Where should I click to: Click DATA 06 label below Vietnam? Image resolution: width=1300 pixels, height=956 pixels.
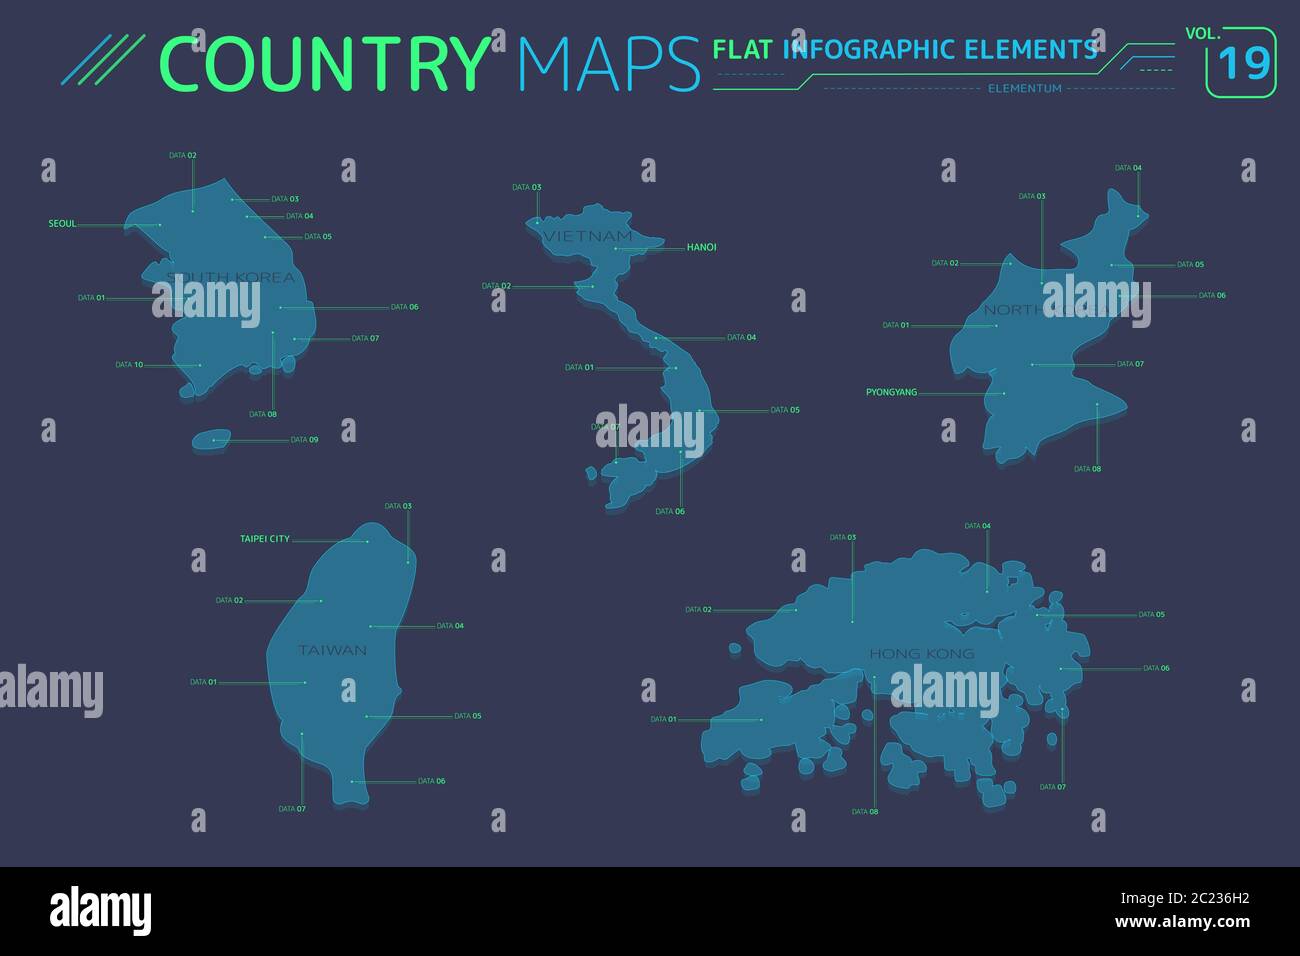[670, 512]
